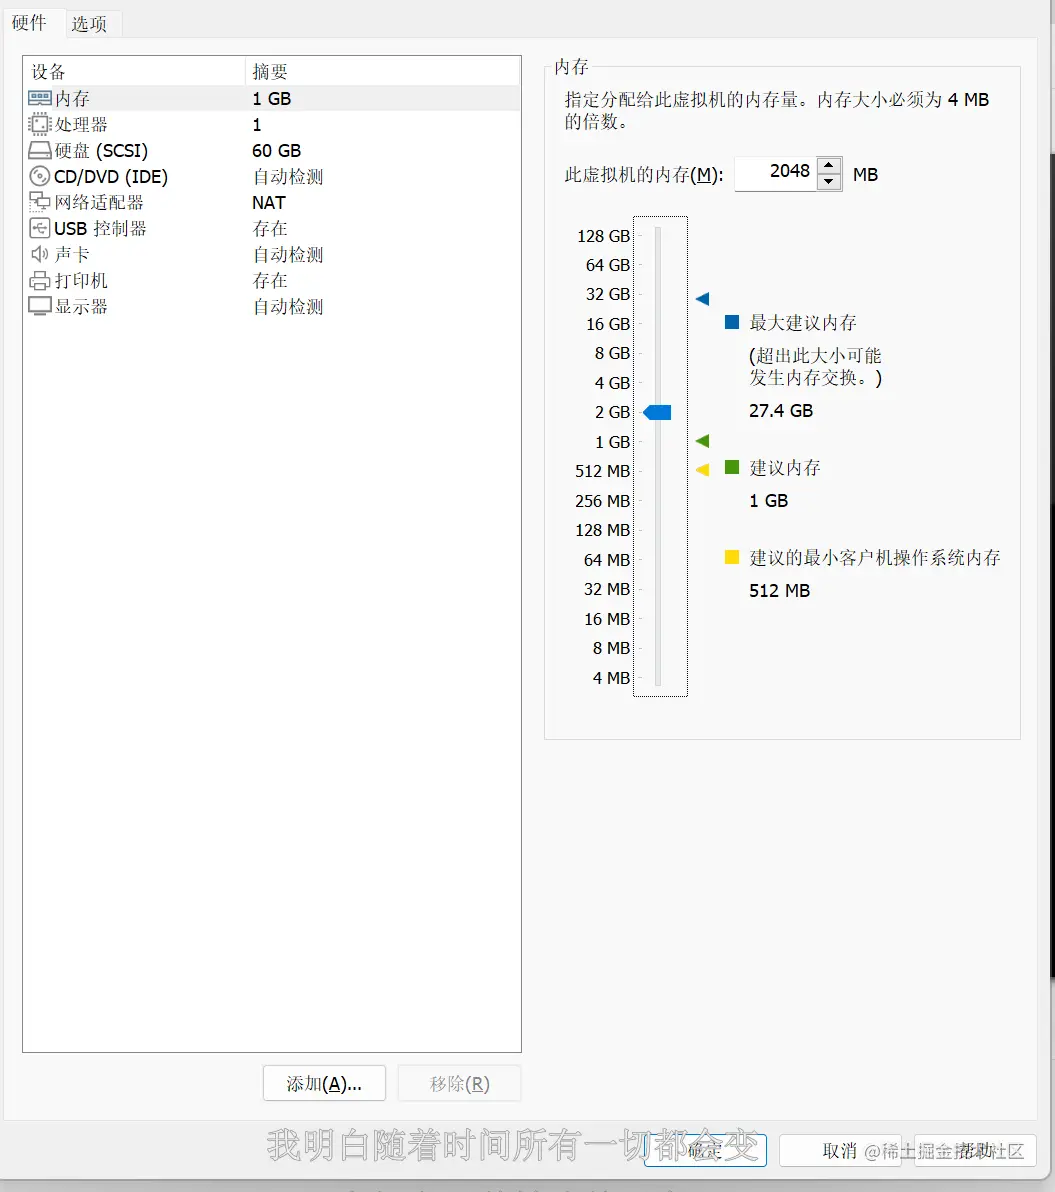Click the 32 MB slider label
Image resolution: width=1055 pixels, height=1192 pixels.
tap(607, 589)
